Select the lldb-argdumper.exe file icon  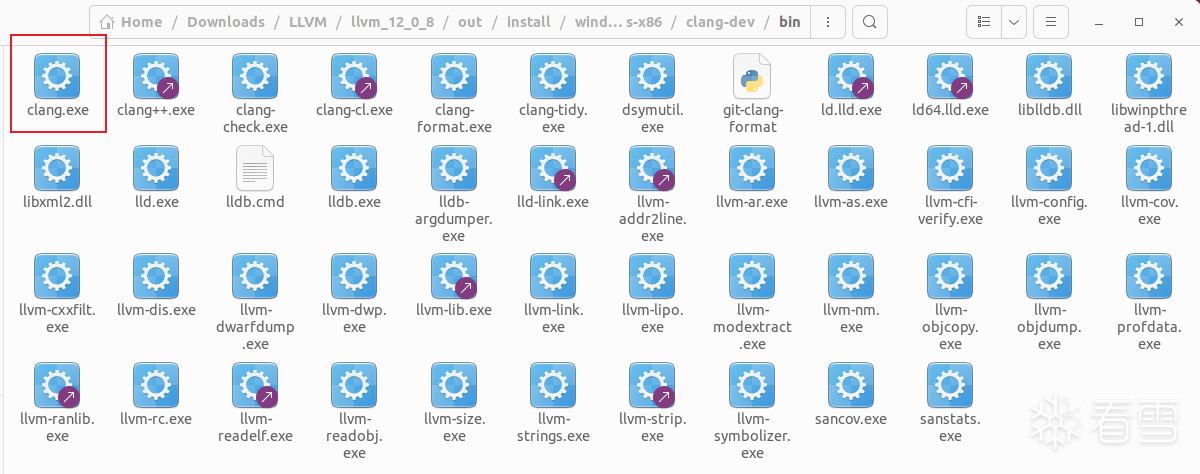pyautogui.click(x=454, y=168)
